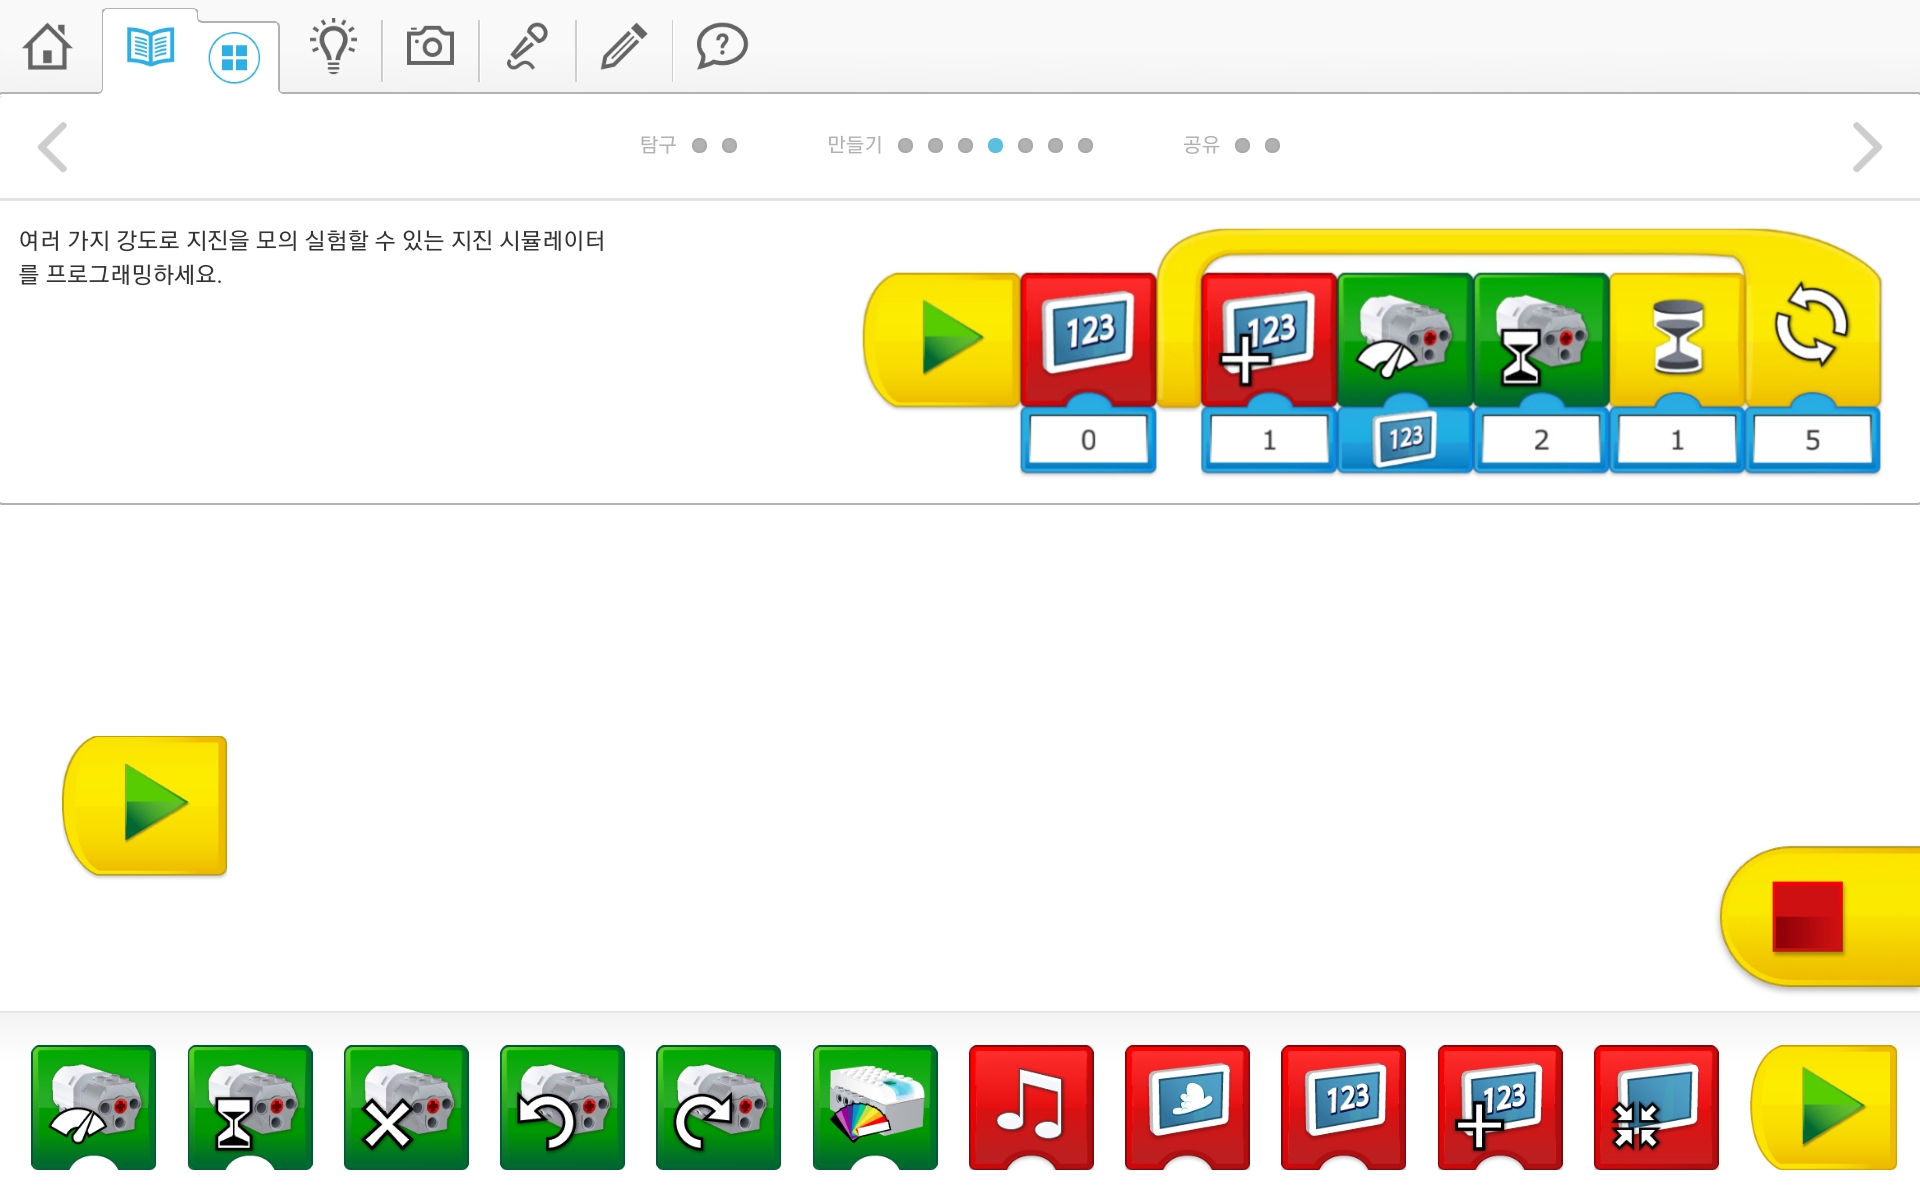Click the loop count input value 5
This screenshot has height=1200, width=1920.
click(x=1812, y=440)
